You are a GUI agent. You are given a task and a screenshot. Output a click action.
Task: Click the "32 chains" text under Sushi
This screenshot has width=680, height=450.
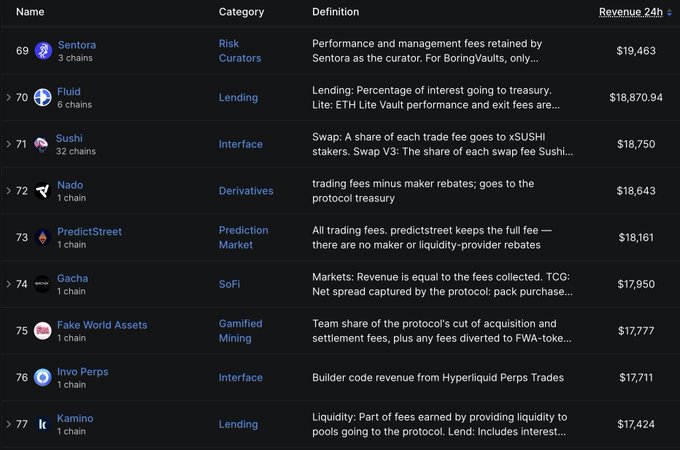76,151
